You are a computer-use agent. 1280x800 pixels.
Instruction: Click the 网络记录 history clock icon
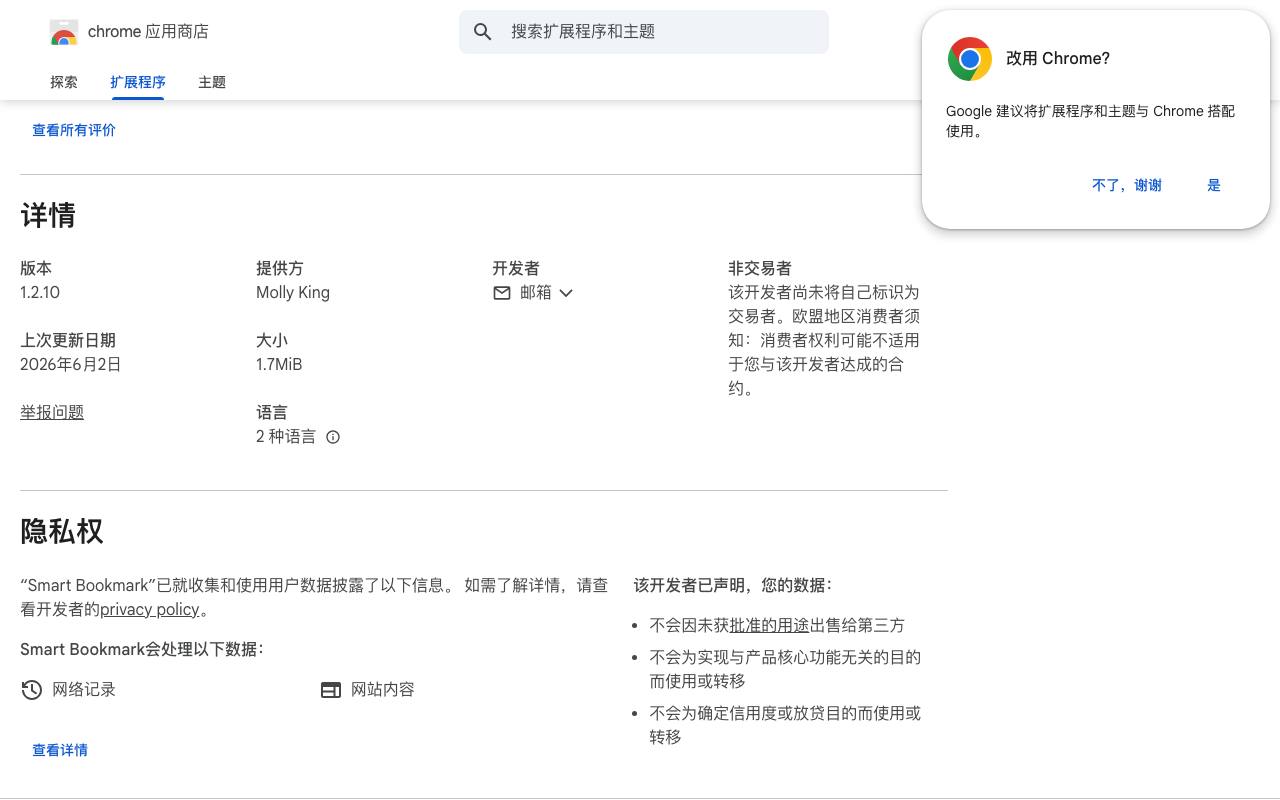pyautogui.click(x=32, y=690)
